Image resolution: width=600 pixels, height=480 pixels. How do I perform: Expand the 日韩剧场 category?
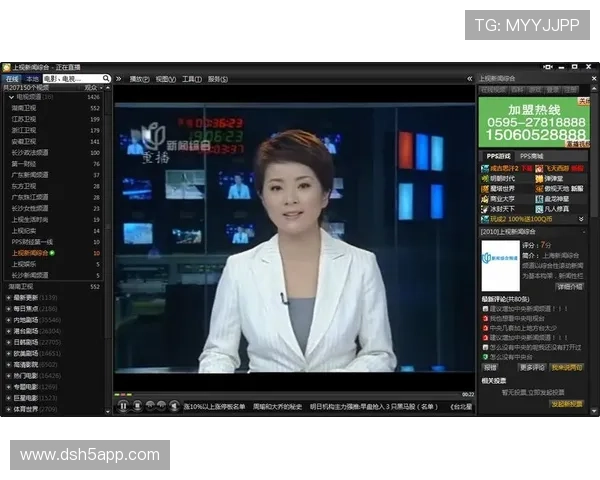point(8,342)
